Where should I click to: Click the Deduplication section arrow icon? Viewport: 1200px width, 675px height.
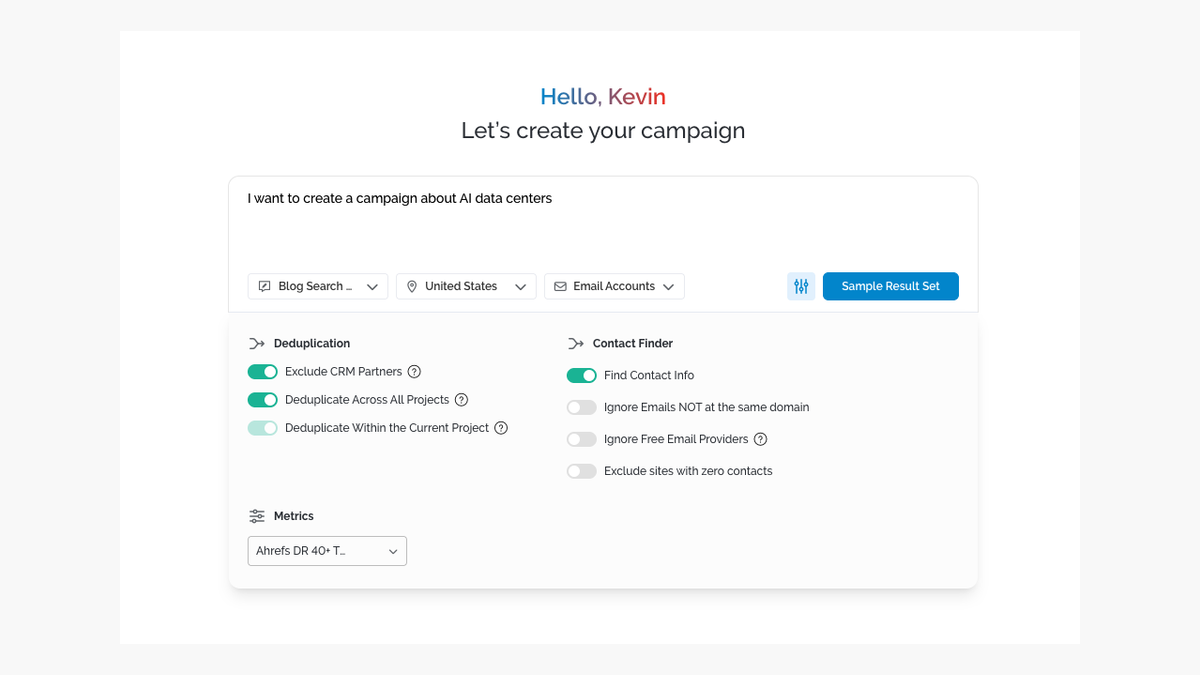coord(257,344)
